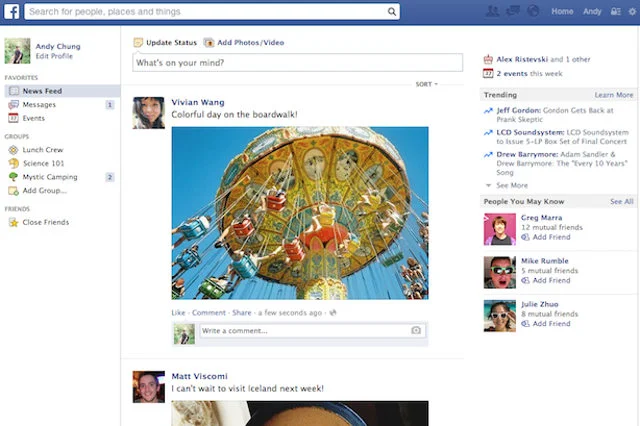
Task: Click Messages unread count badge
Action: (109, 105)
